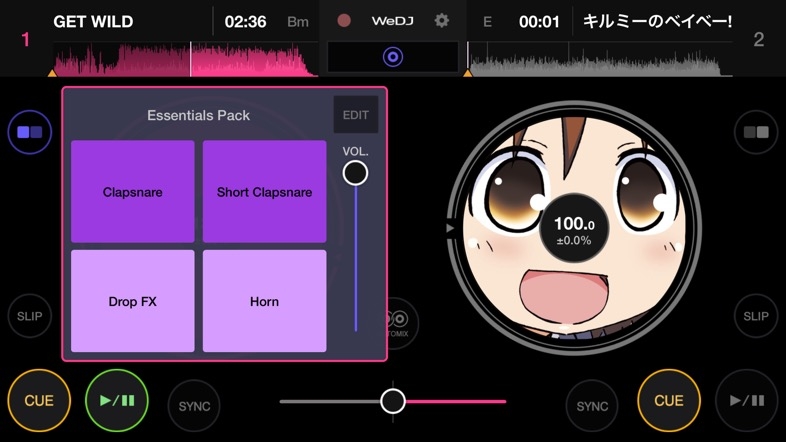Click the Bm key label
786x442 pixels.
(x=298, y=22)
